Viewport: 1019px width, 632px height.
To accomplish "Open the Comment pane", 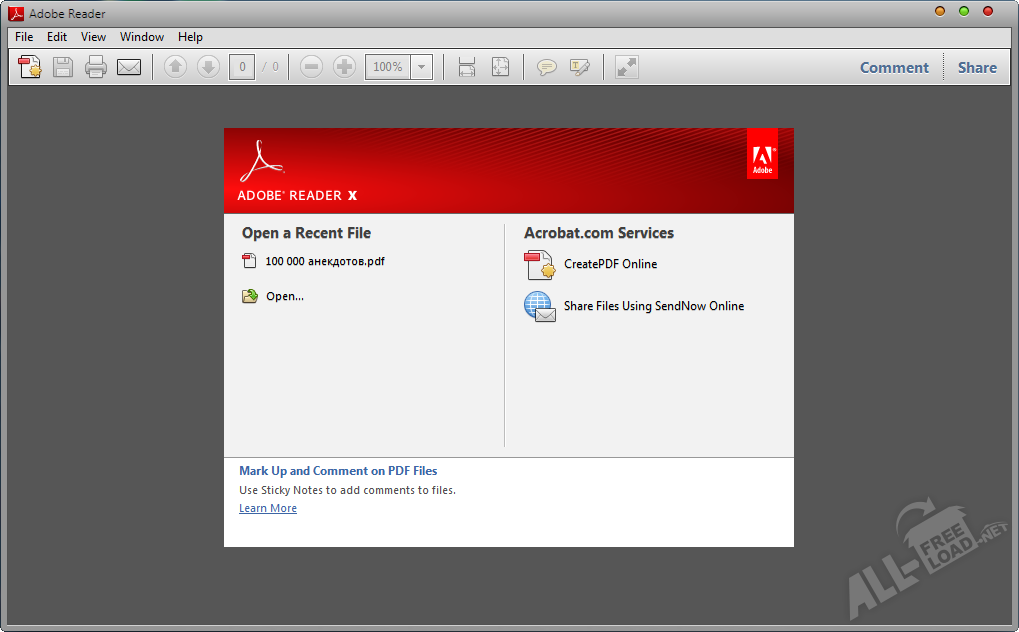I will click(894, 68).
